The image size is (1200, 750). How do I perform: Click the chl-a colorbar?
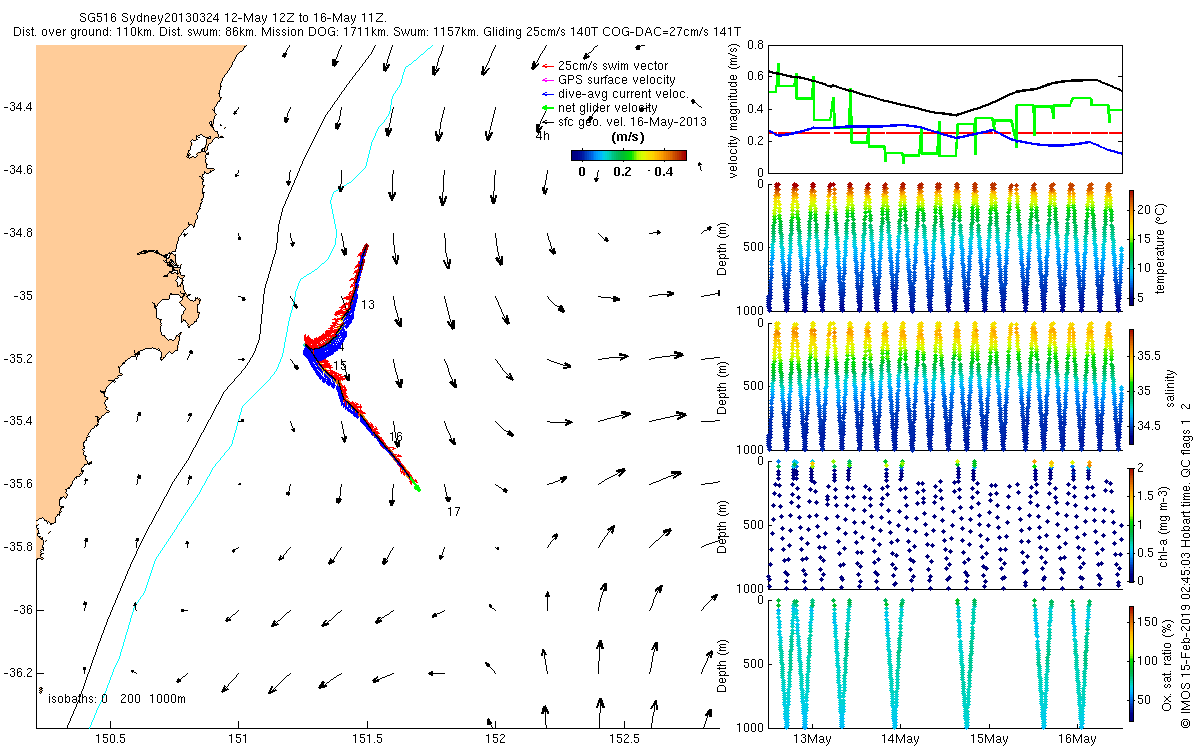click(x=1131, y=523)
